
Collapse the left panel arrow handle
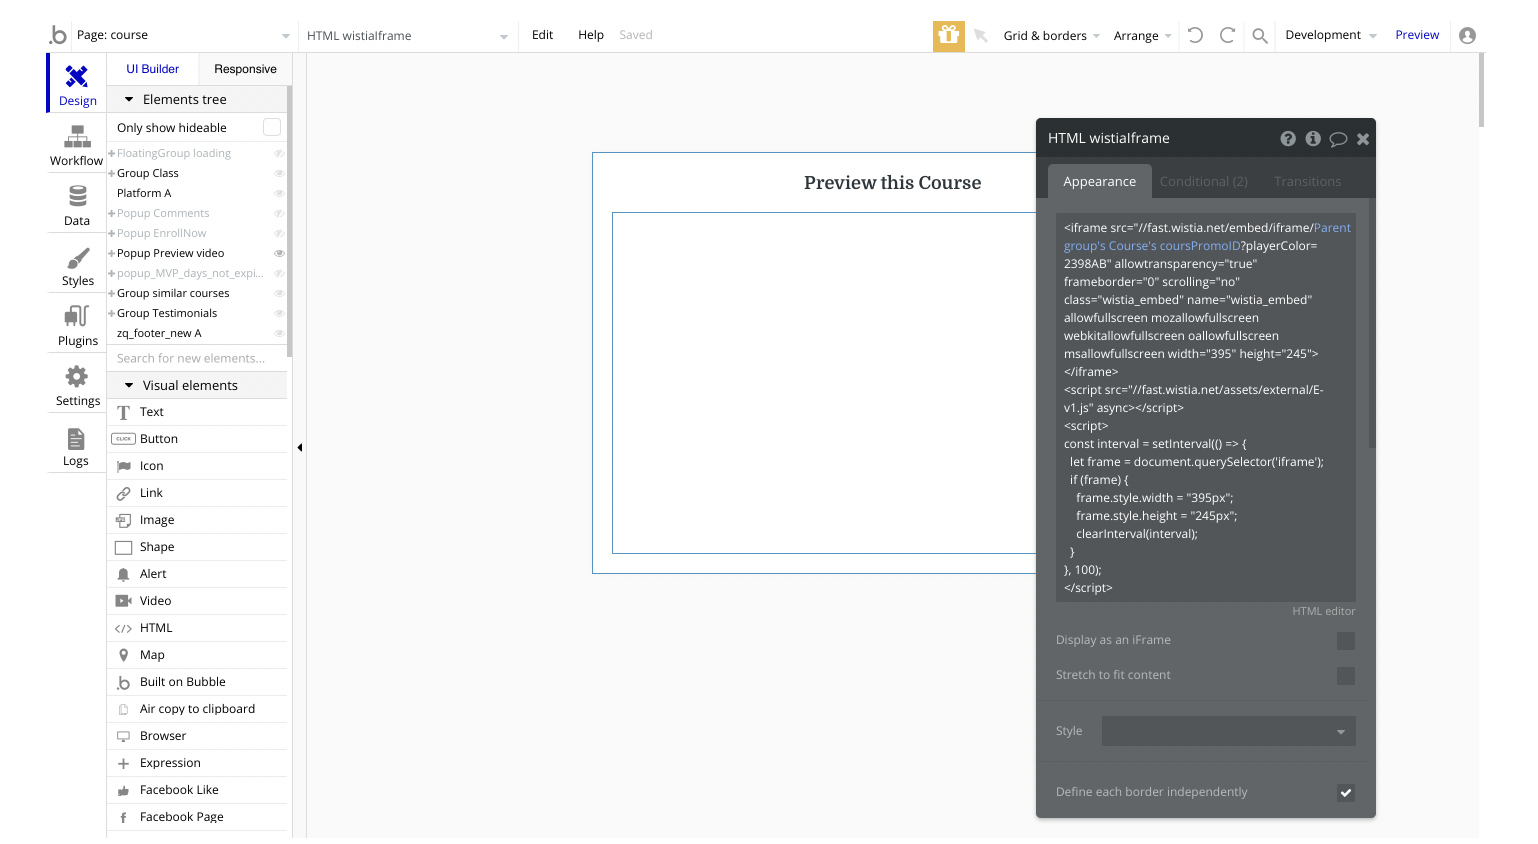pos(300,447)
